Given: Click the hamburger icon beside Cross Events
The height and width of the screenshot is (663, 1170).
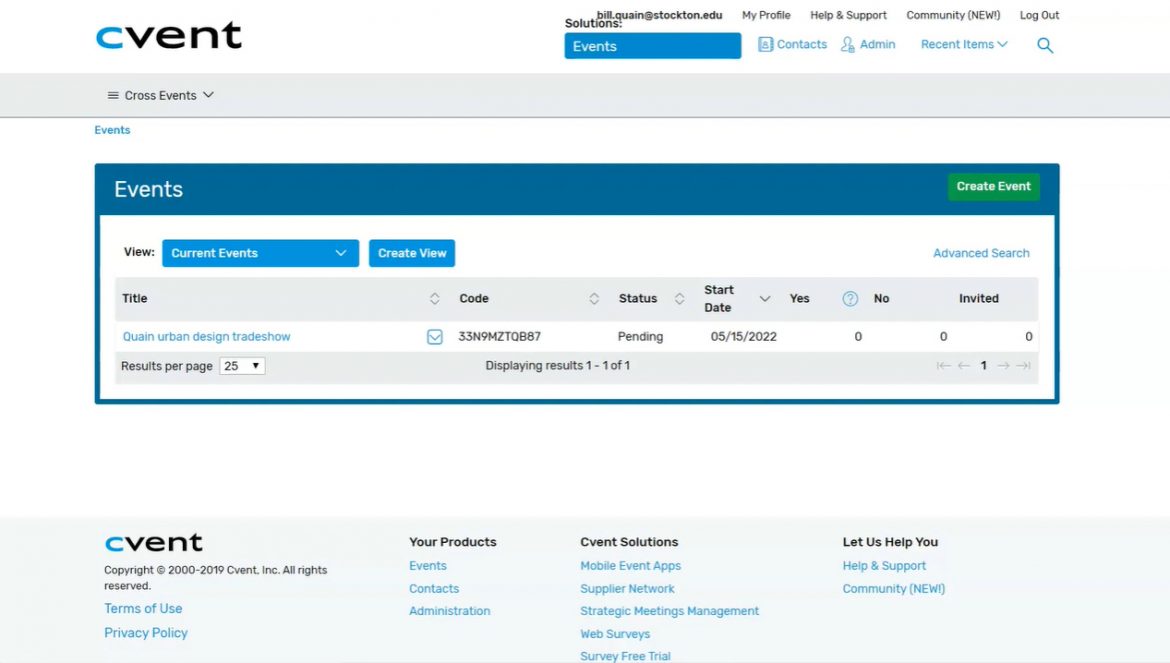Looking at the screenshot, I should pos(112,95).
